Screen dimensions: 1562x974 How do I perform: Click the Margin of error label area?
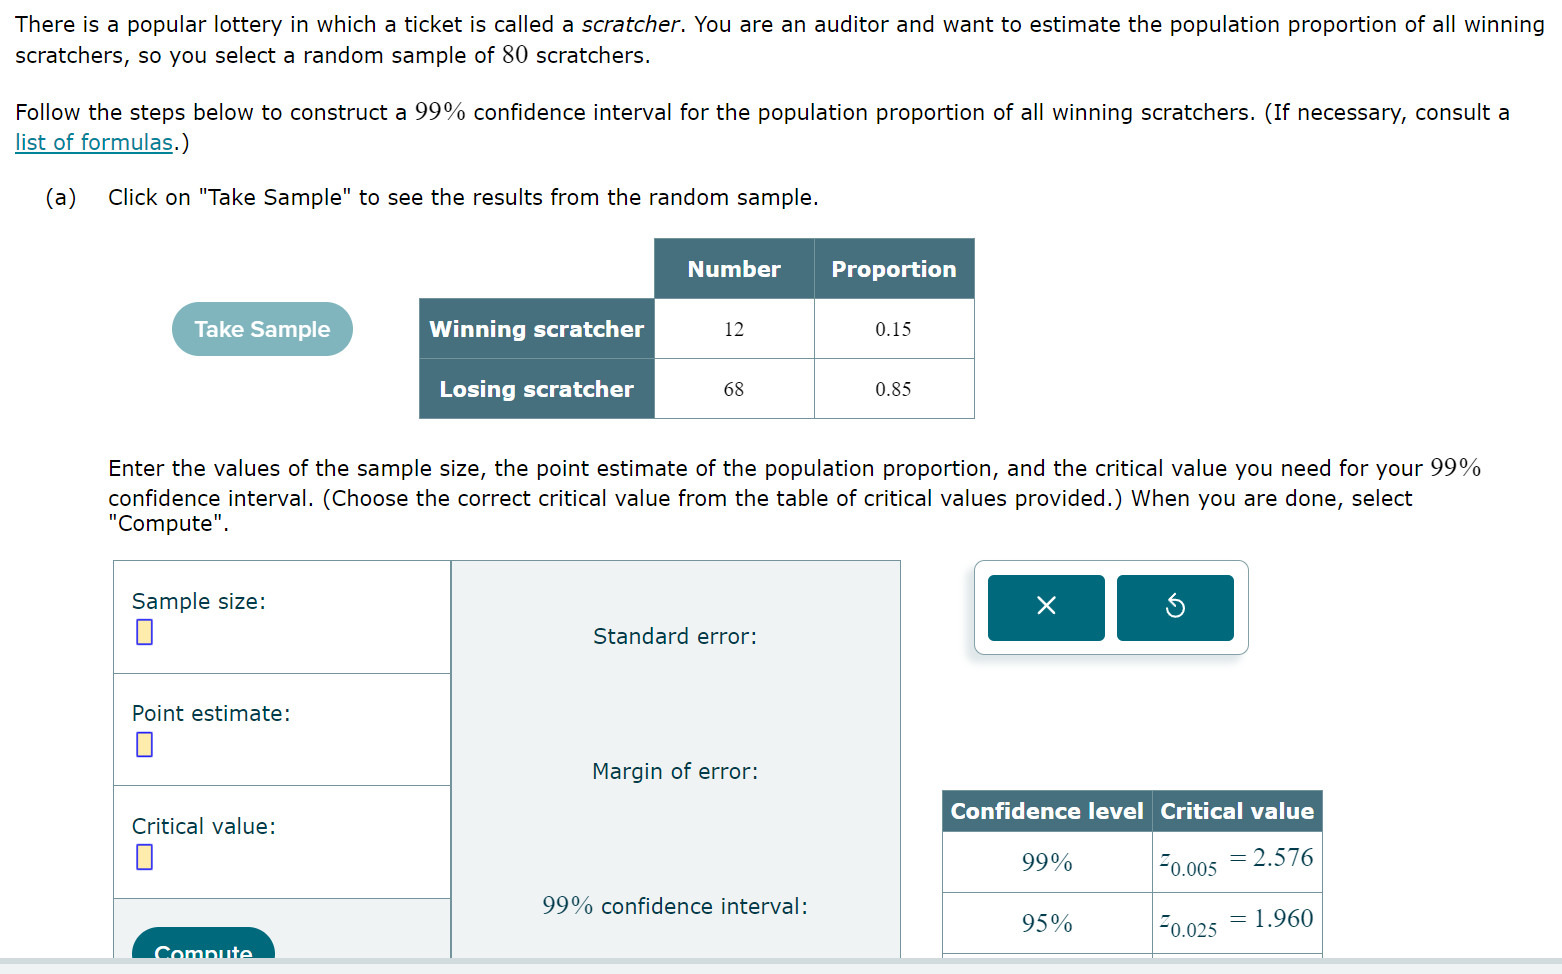[675, 771]
